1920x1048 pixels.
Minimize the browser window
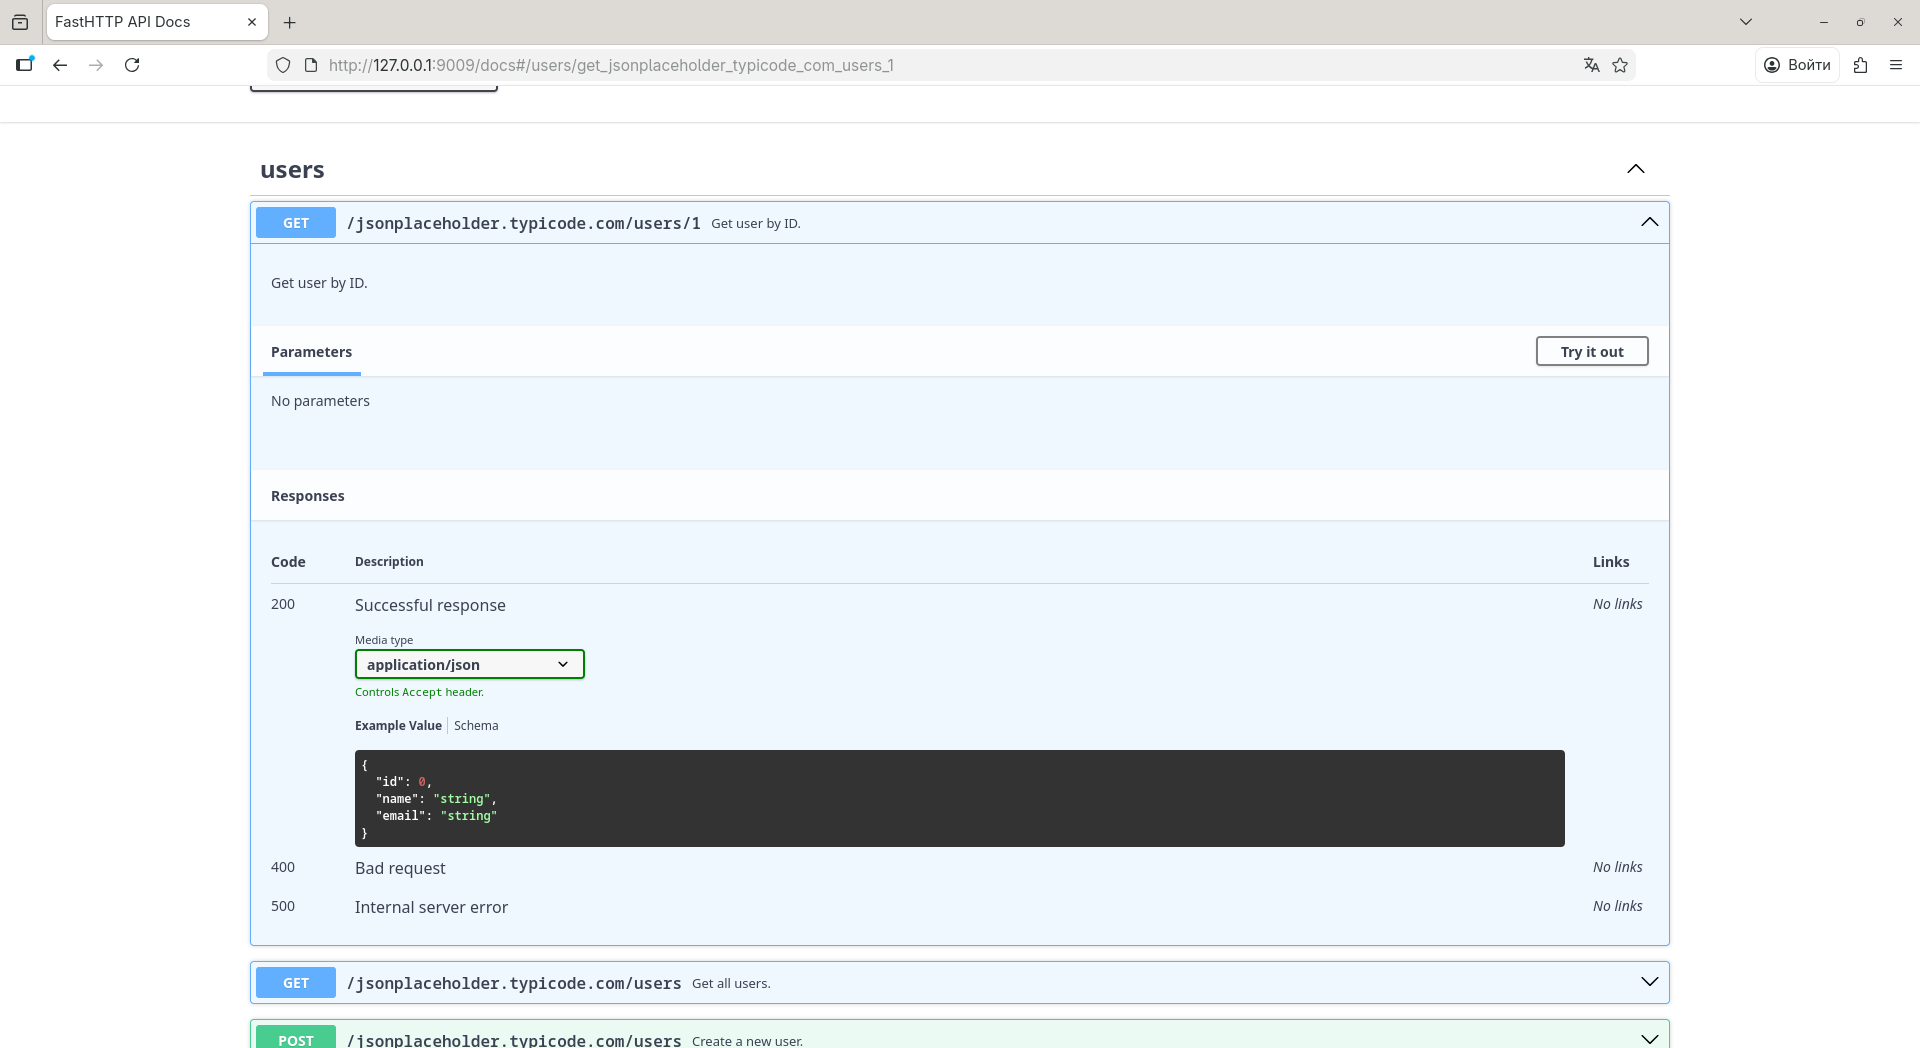coord(1824,22)
